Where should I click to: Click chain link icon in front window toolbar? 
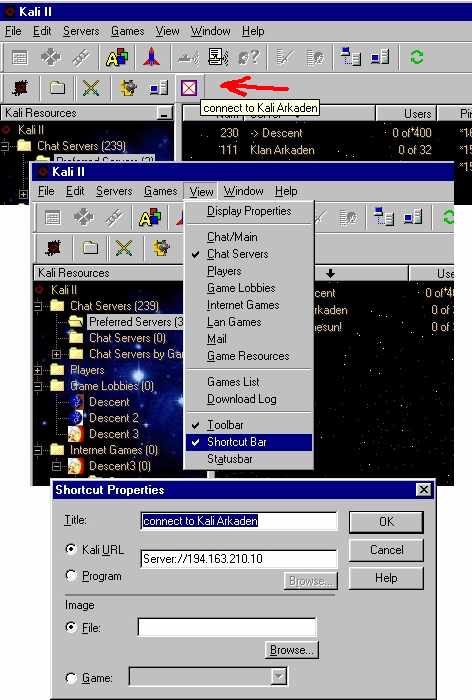click(x=114, y=218)
